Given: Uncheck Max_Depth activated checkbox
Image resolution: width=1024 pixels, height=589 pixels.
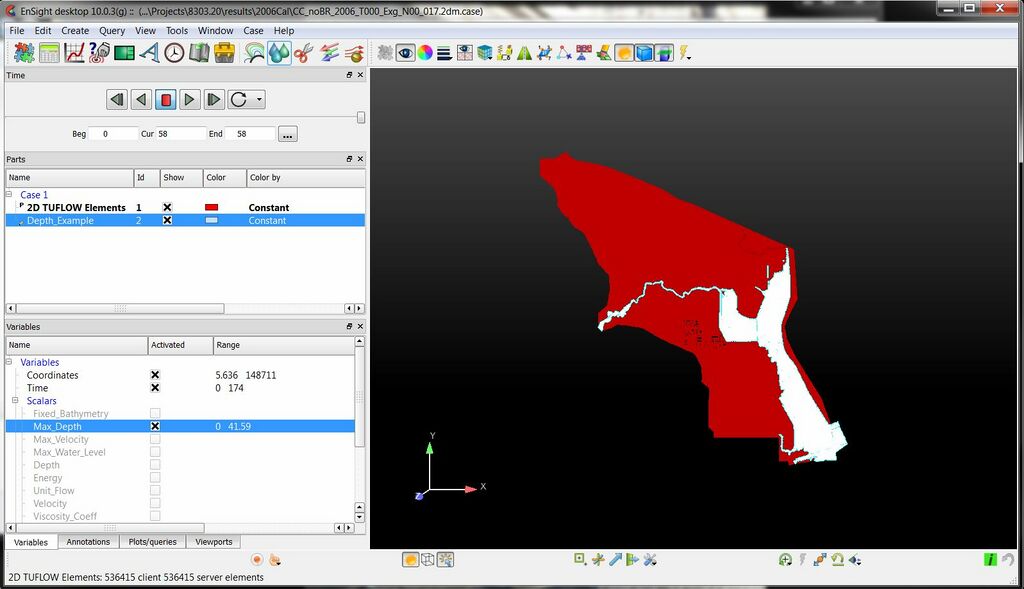Looking at the screenshot, I should pyautogui.click(x=155, y=426).
